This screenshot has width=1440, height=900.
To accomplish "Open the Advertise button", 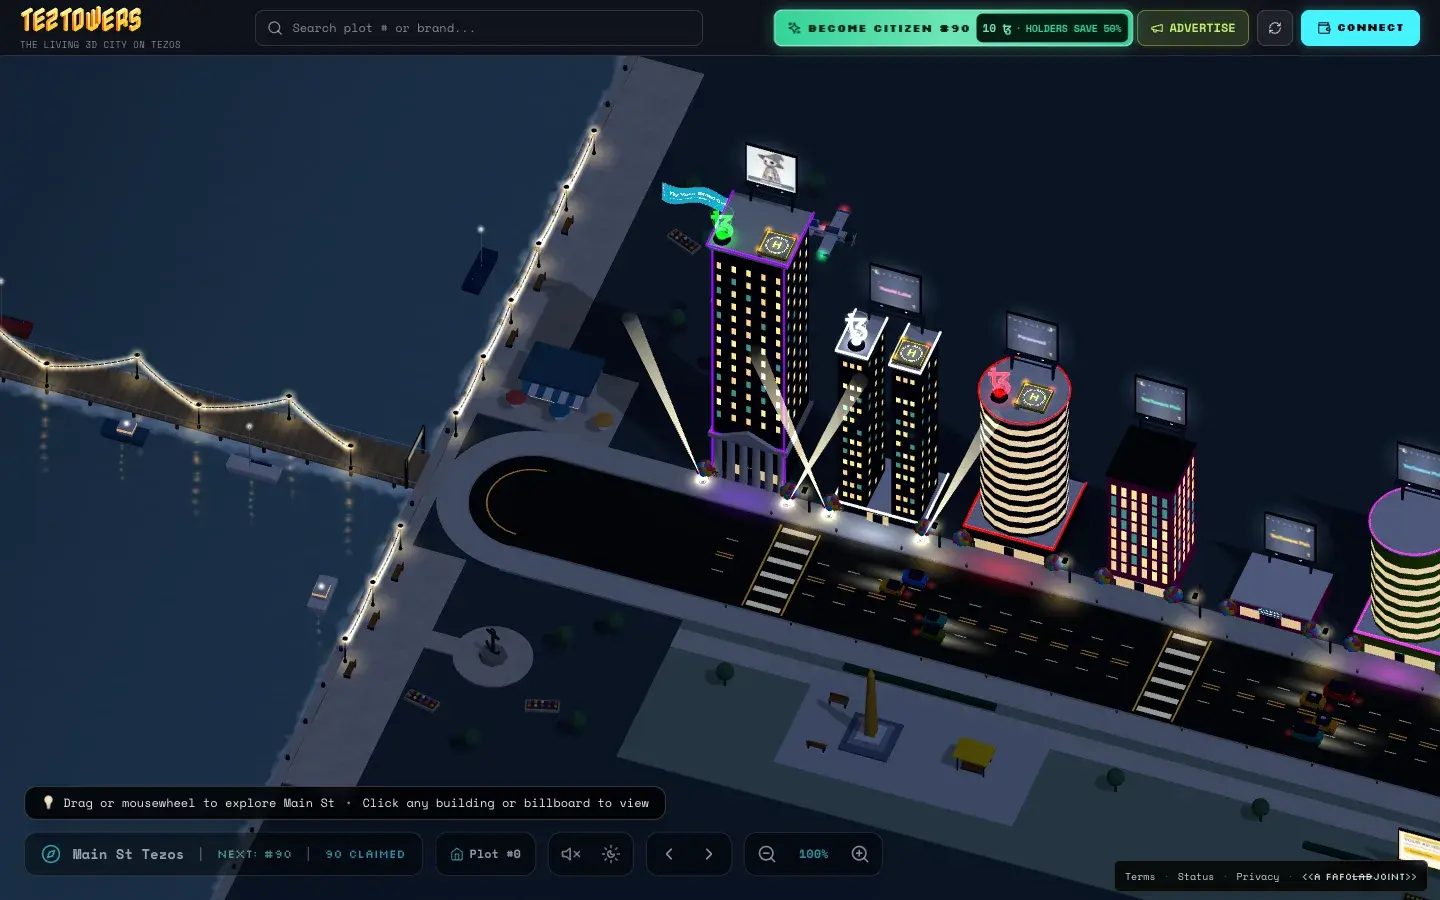I will pos(1193,28).
